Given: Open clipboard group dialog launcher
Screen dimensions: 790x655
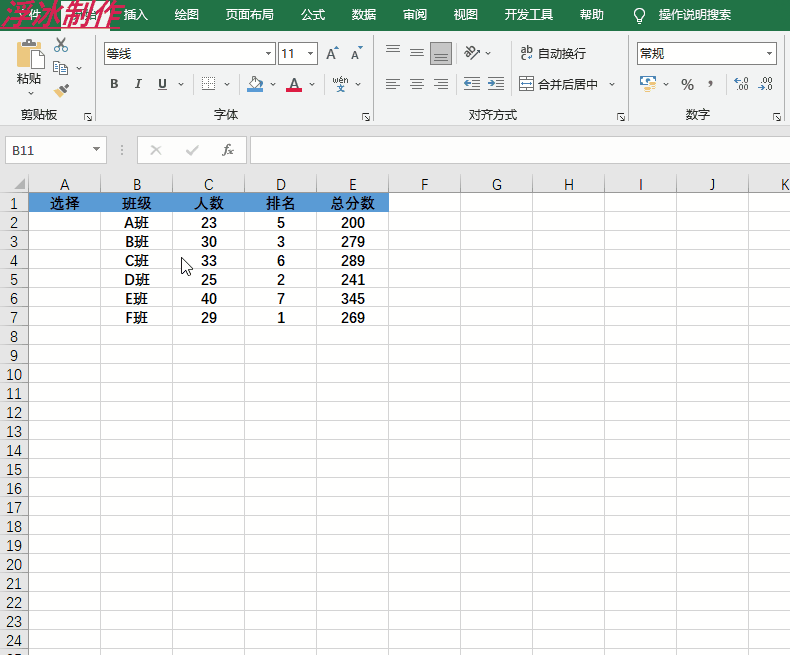Looking at the screenshot, I should pos(88,117).
